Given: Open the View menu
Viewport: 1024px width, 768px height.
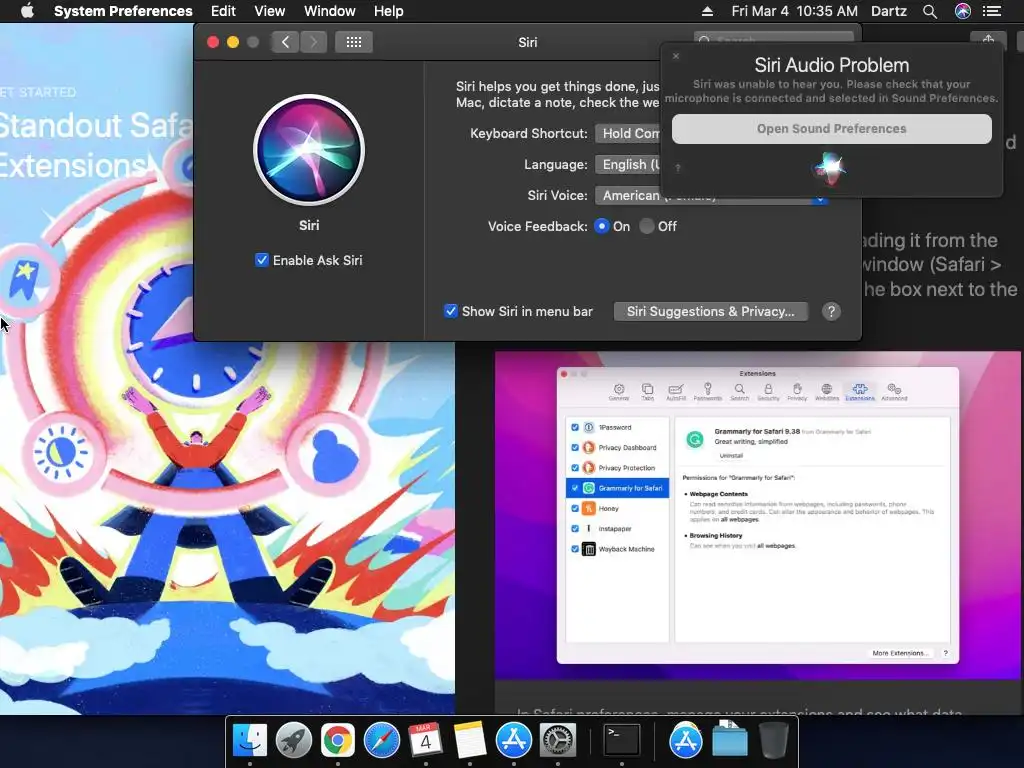Looking at the screenshot, I should tap(270, 11).
